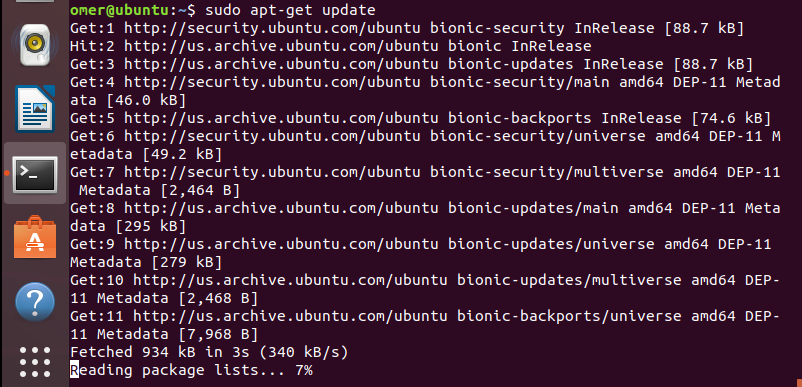802x387 pixels.
Task: Open the Help question mark icon
Action: pos(35,302)
